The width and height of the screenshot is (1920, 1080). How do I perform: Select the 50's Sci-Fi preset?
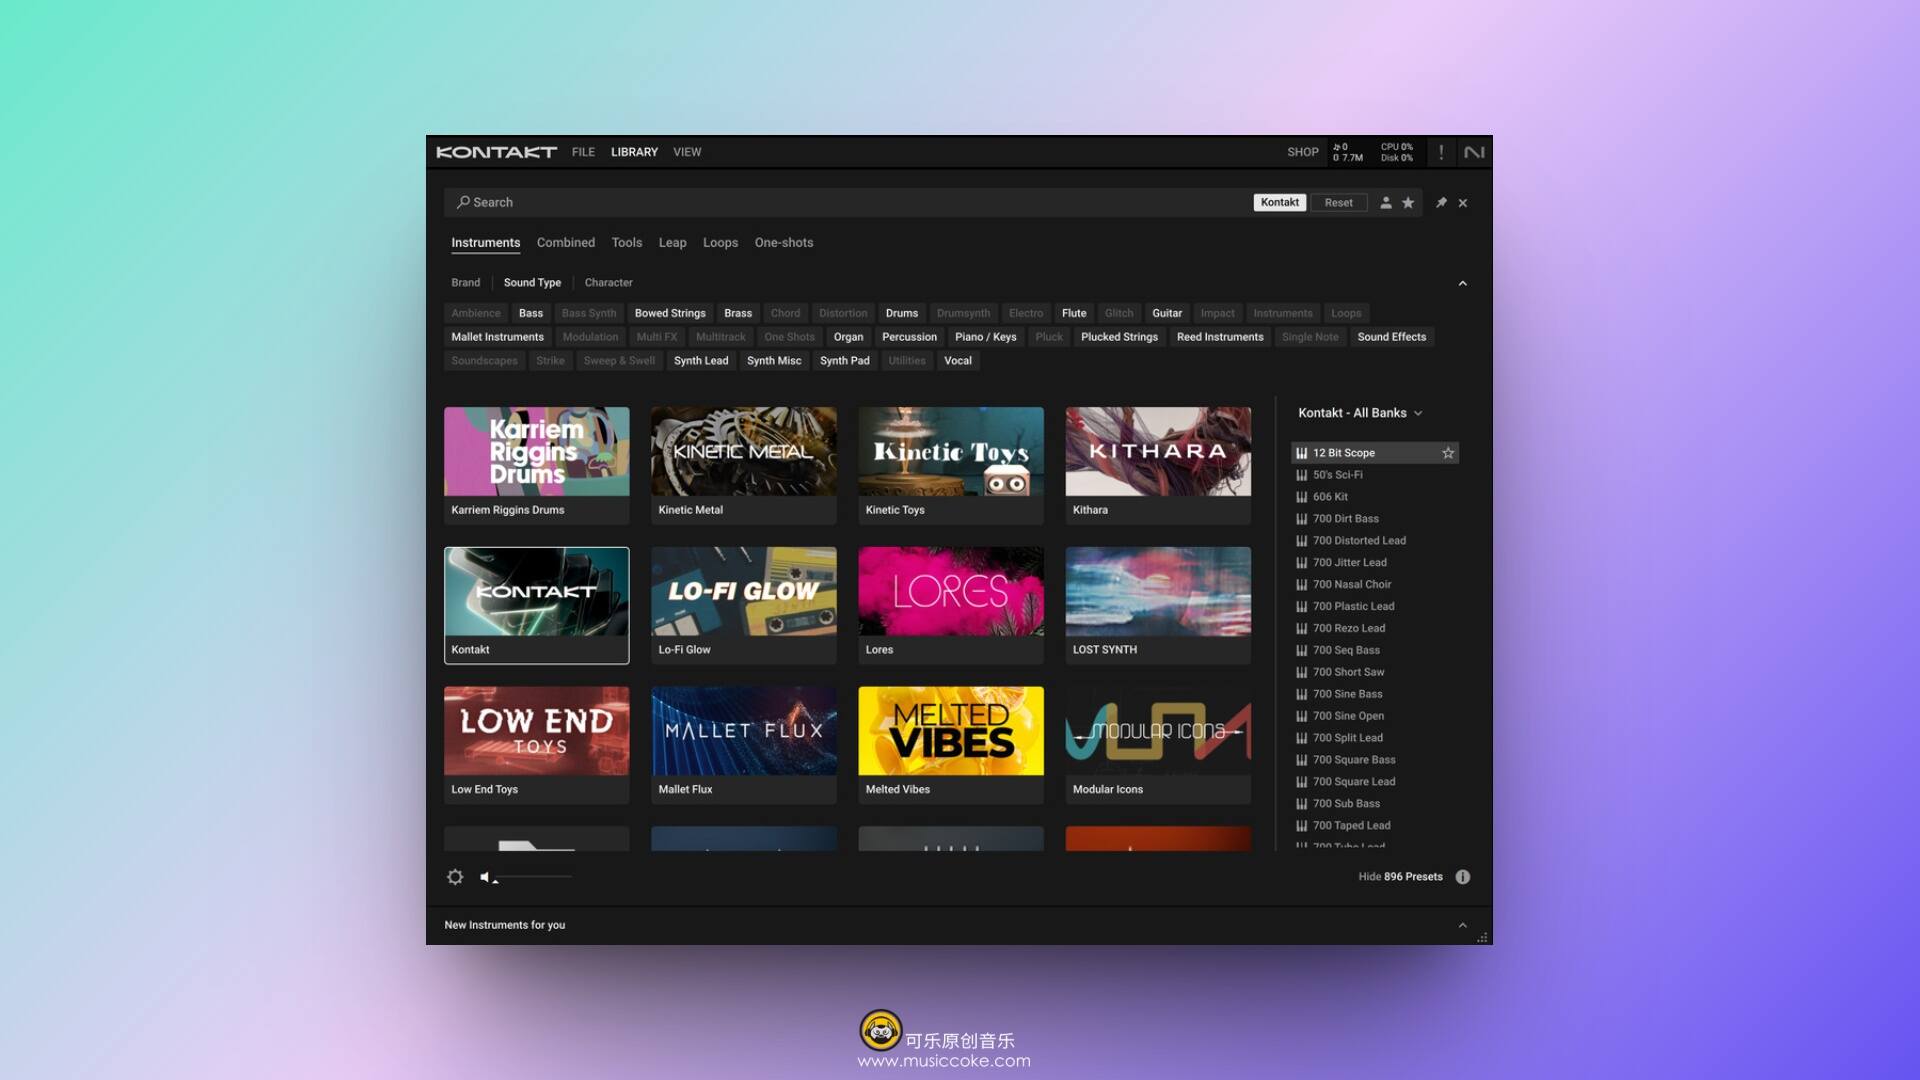[x=1375, y=475]
